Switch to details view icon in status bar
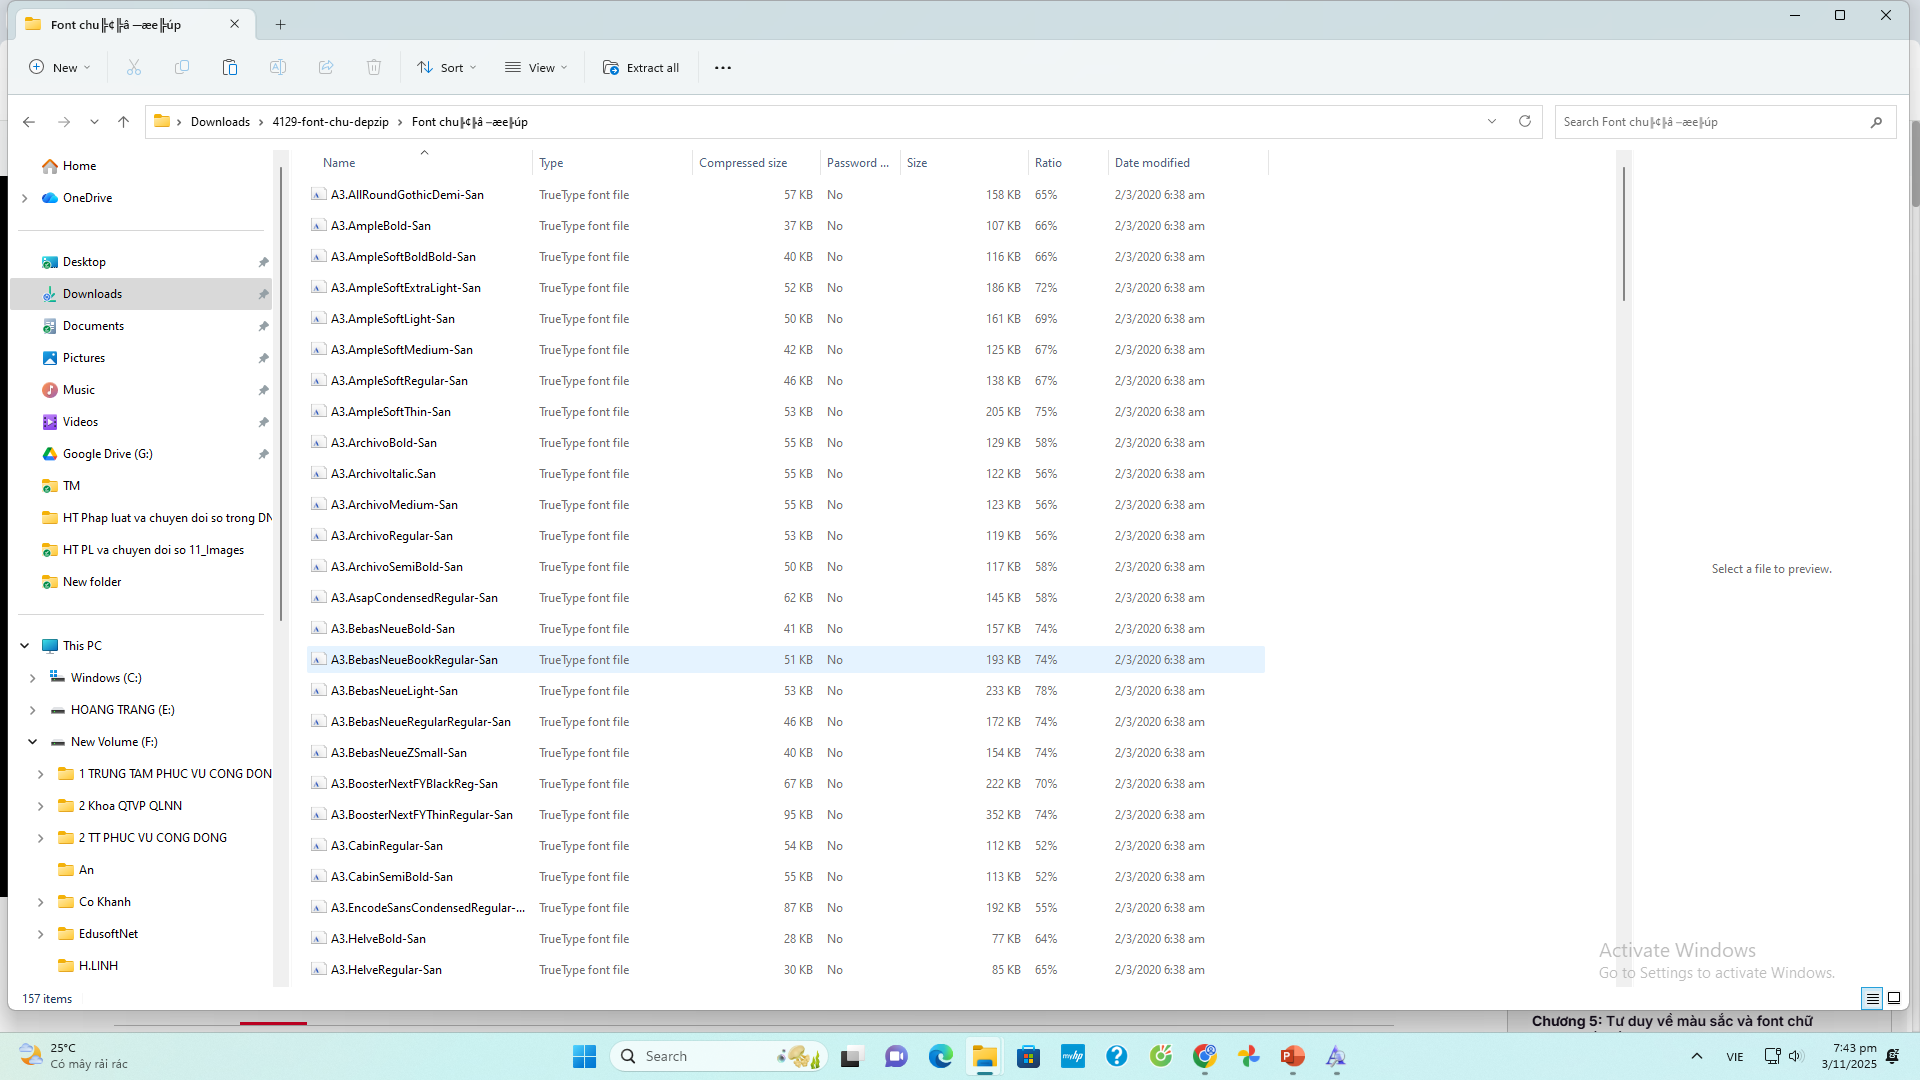The image size is (1920, 1080). [x=1872, y=998]
